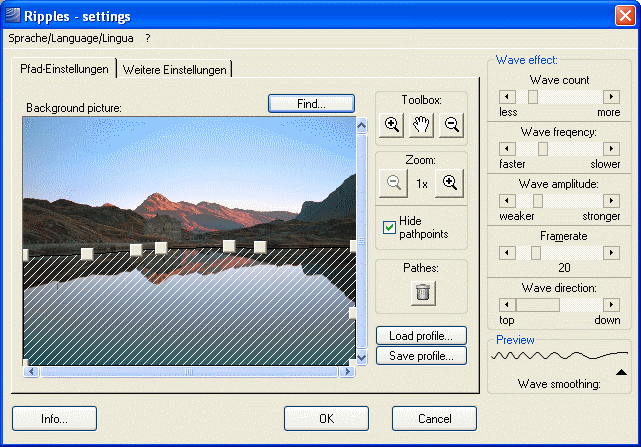Open the ? help menu
The width and height of the screenshot is (641, 447).
point(148,38)
